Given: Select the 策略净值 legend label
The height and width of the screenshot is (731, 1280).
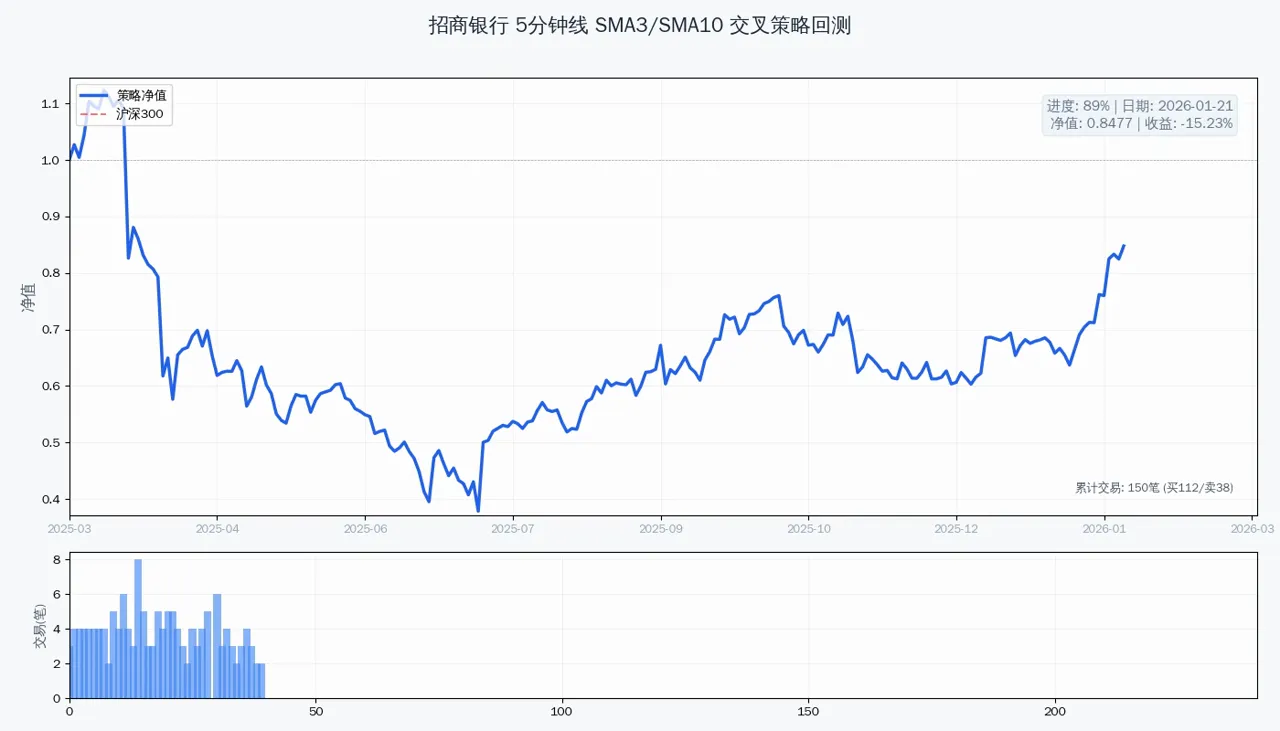Looking at the screenshot, I should click(142, 96).
